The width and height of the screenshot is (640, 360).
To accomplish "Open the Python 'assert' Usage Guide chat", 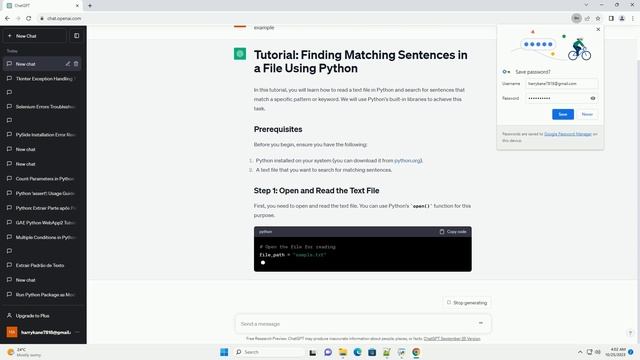I will tap(42, 193).
